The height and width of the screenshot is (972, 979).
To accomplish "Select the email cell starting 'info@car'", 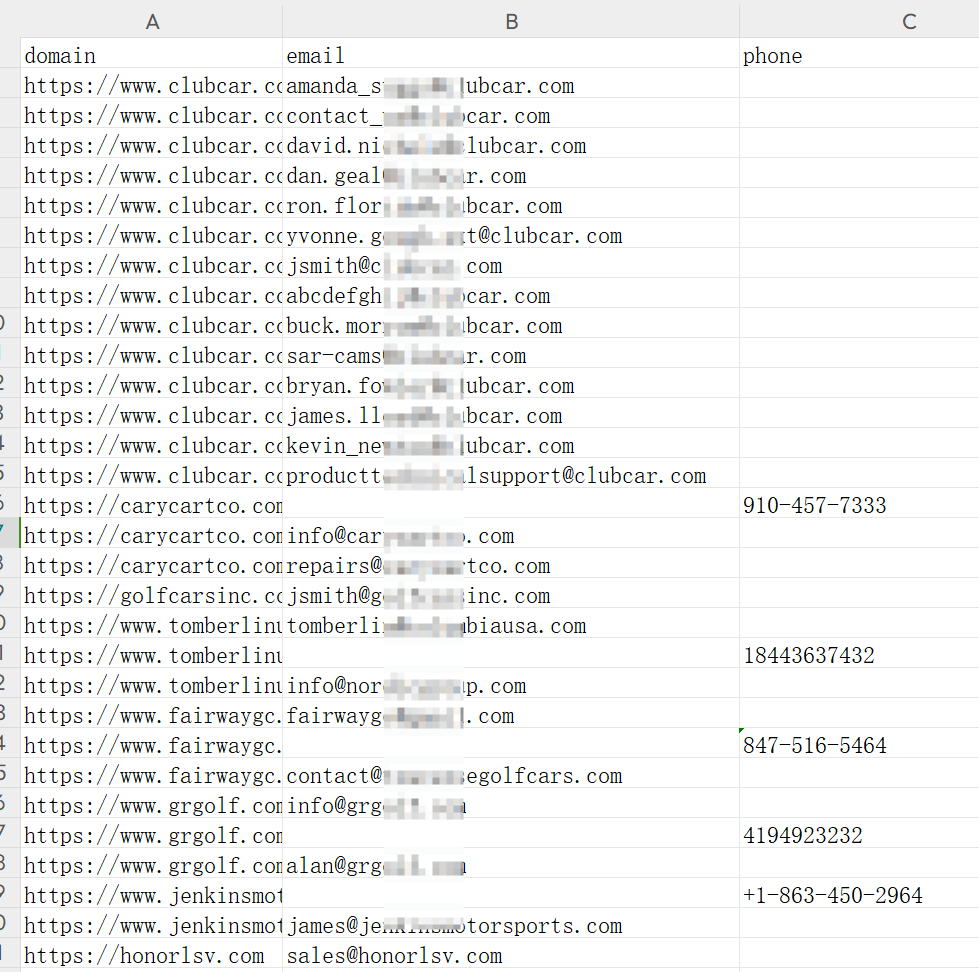I will [511, 535].
